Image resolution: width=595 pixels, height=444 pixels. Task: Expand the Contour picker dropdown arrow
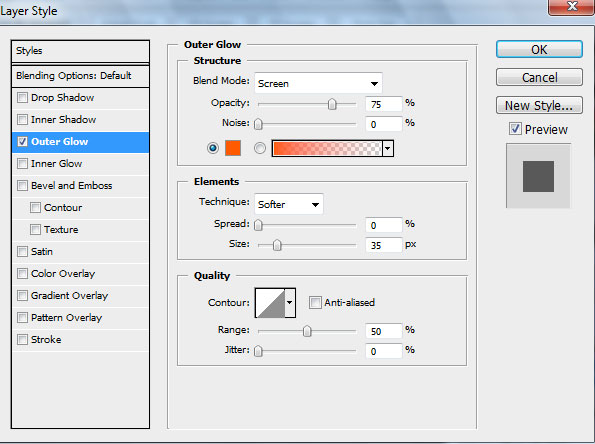pos(290,303)
